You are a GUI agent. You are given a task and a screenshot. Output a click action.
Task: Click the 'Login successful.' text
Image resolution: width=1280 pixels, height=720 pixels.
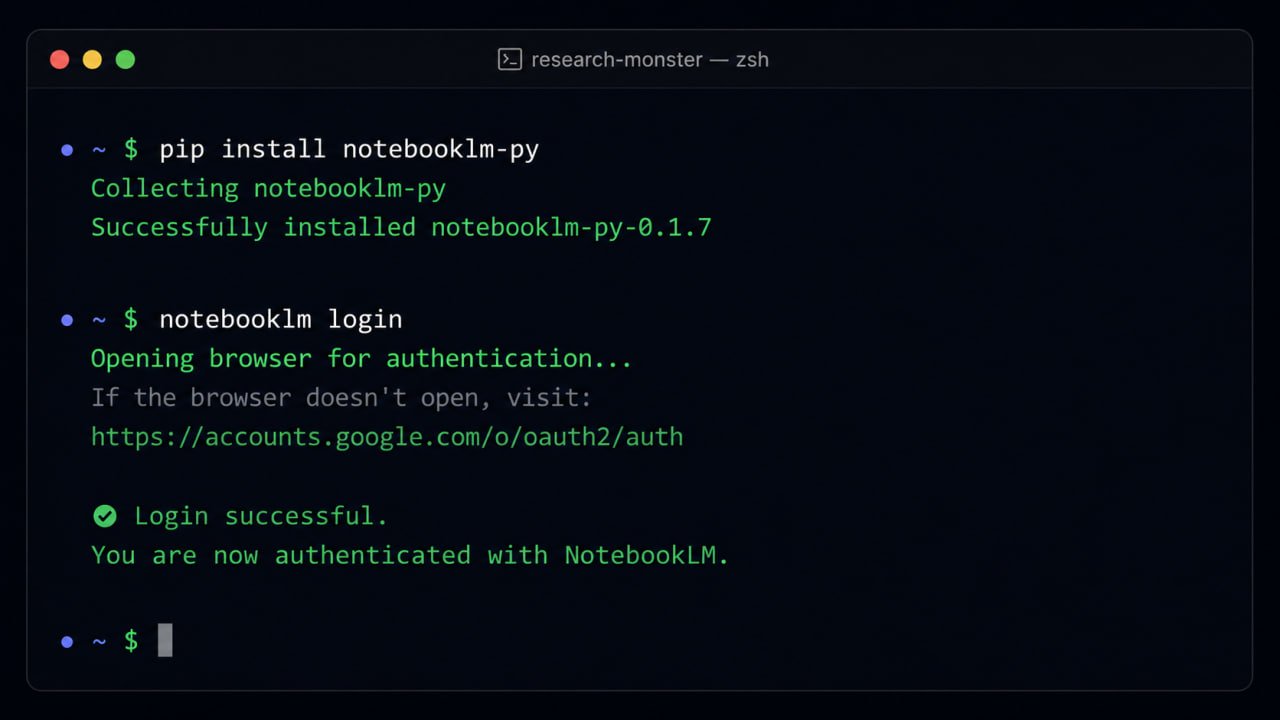pyautogui.click(x=261, y=516)
